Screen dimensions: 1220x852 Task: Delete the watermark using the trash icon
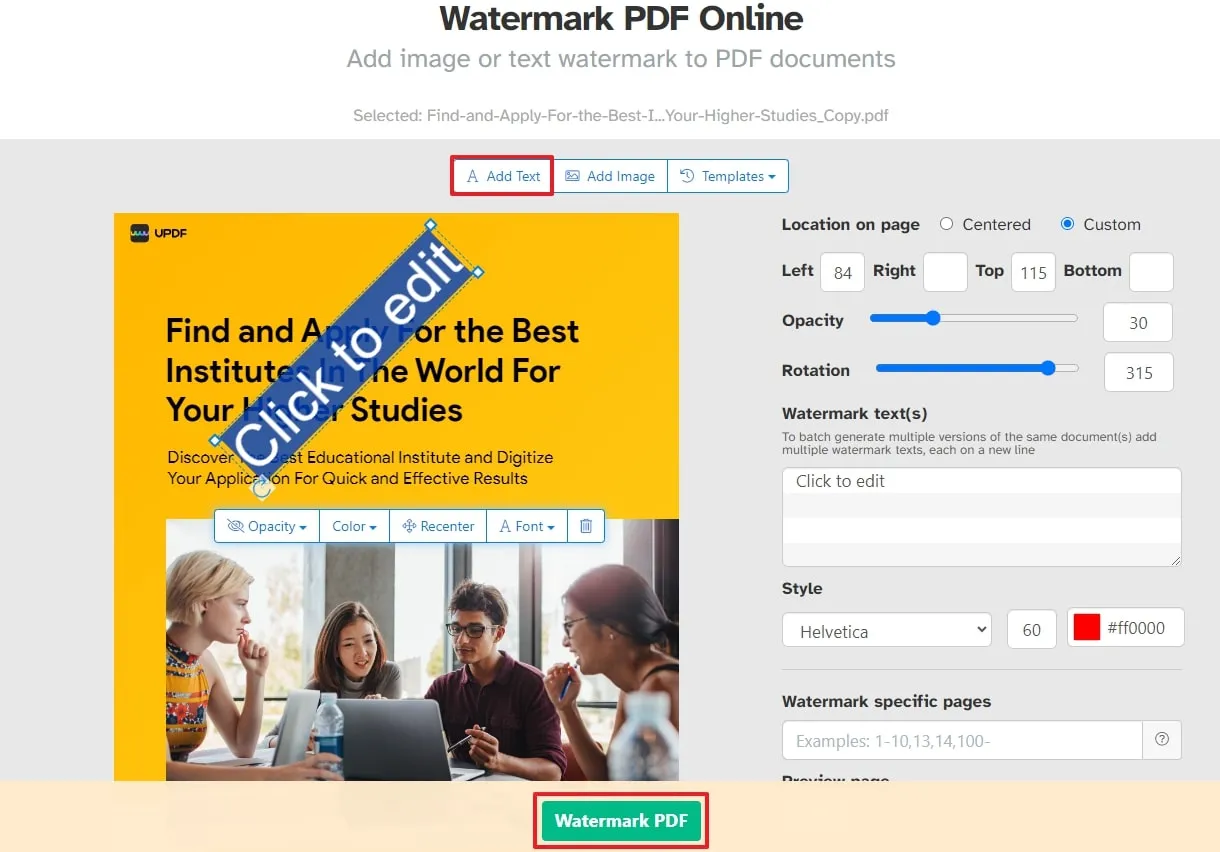(585, 526)
